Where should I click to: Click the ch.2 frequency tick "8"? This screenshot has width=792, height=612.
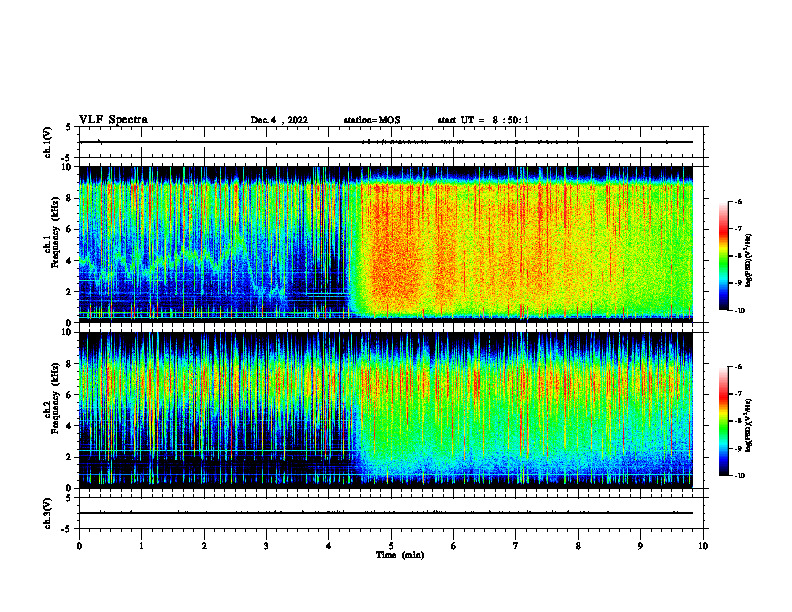pos(70,364)
